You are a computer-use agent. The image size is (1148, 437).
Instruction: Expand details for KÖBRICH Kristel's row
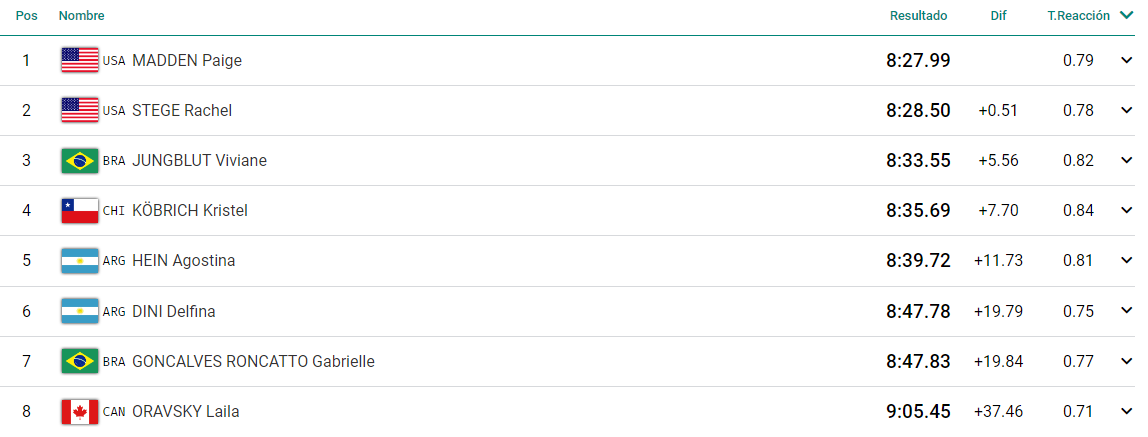(x=1127, y=210)
